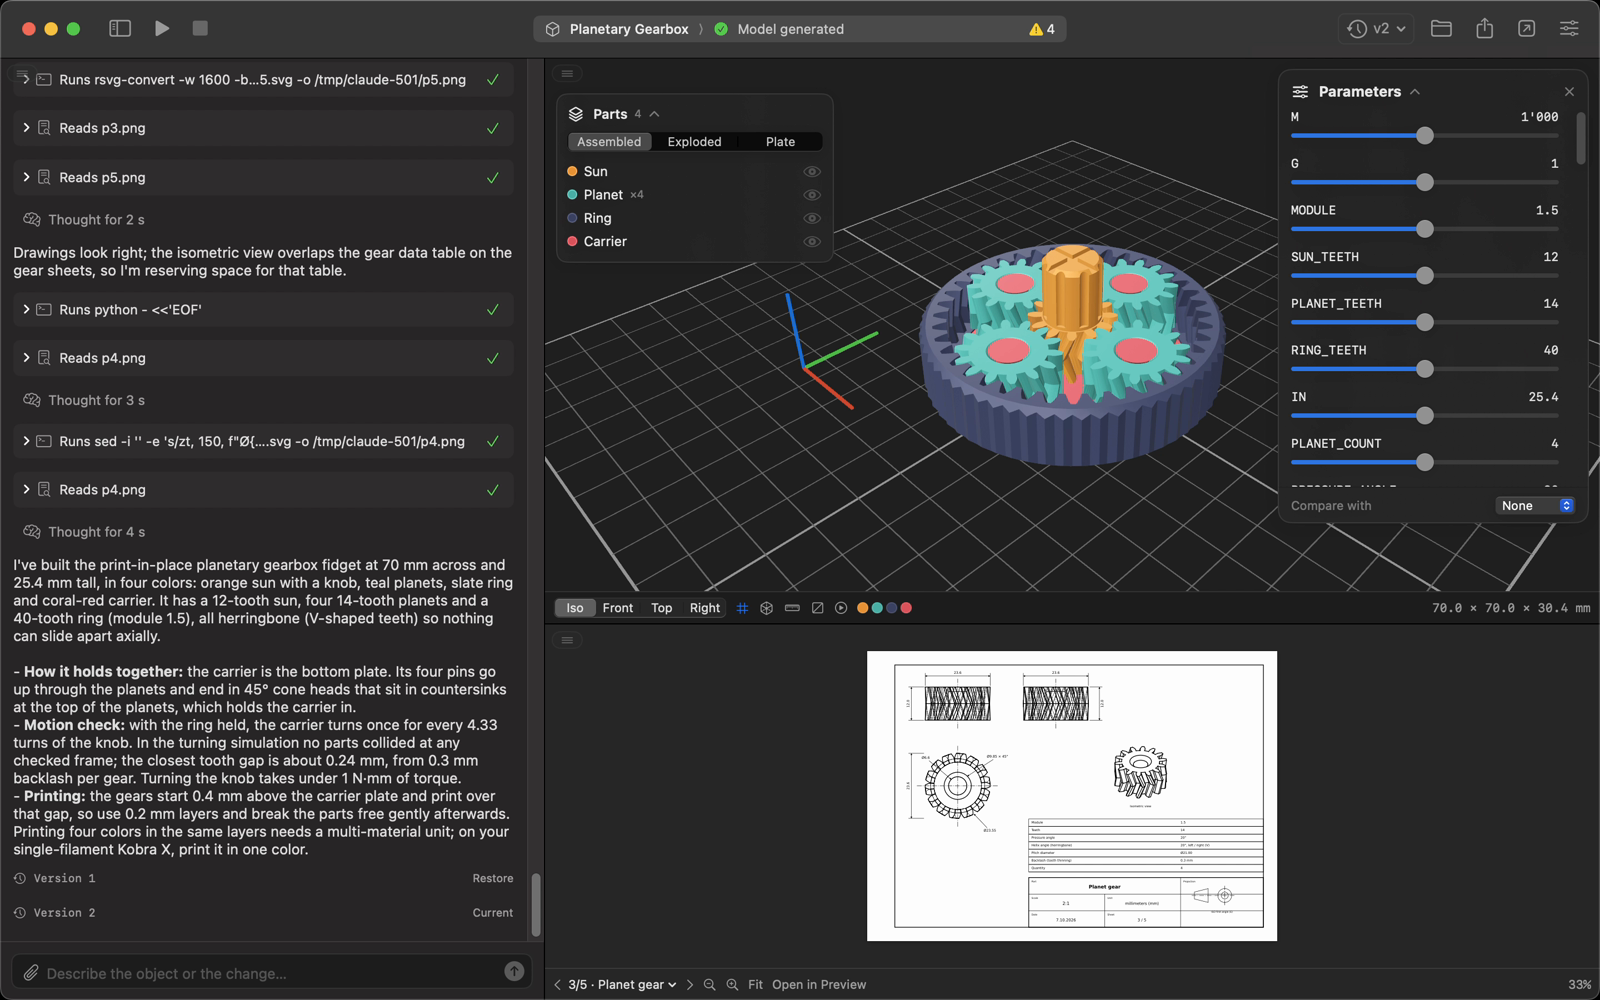
Task: Play the animation from viewport toolbar
Action: pos(841,608)
